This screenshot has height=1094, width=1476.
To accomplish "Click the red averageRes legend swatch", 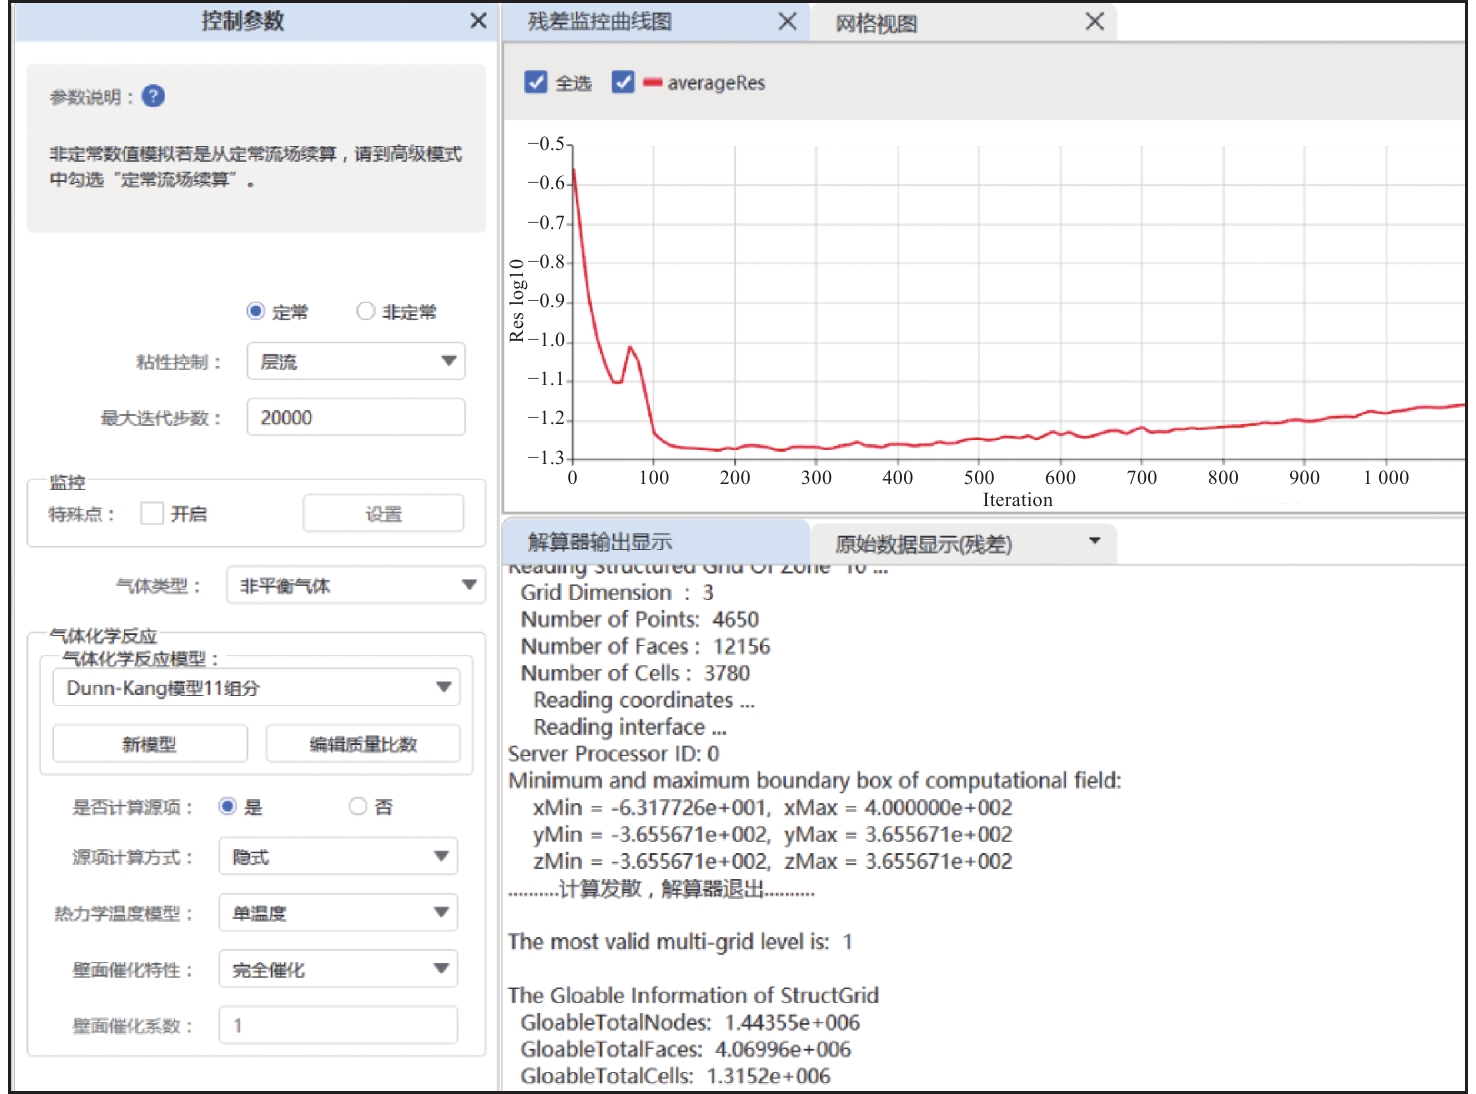I will coord(653,83).
